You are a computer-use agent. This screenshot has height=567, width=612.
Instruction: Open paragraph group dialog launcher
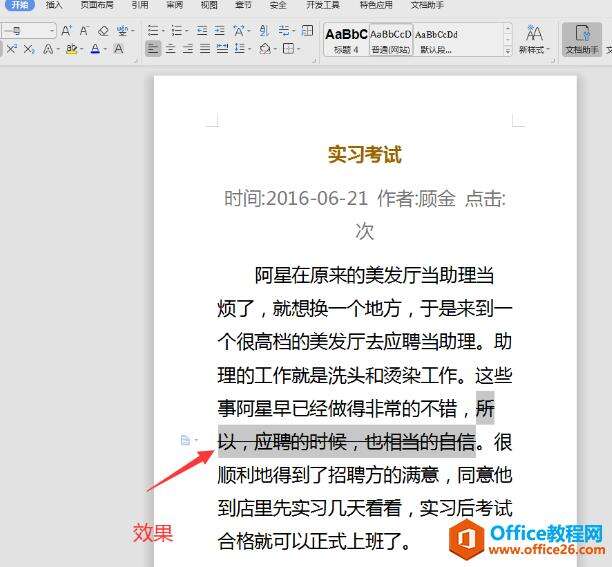click(x=315, y=60)
